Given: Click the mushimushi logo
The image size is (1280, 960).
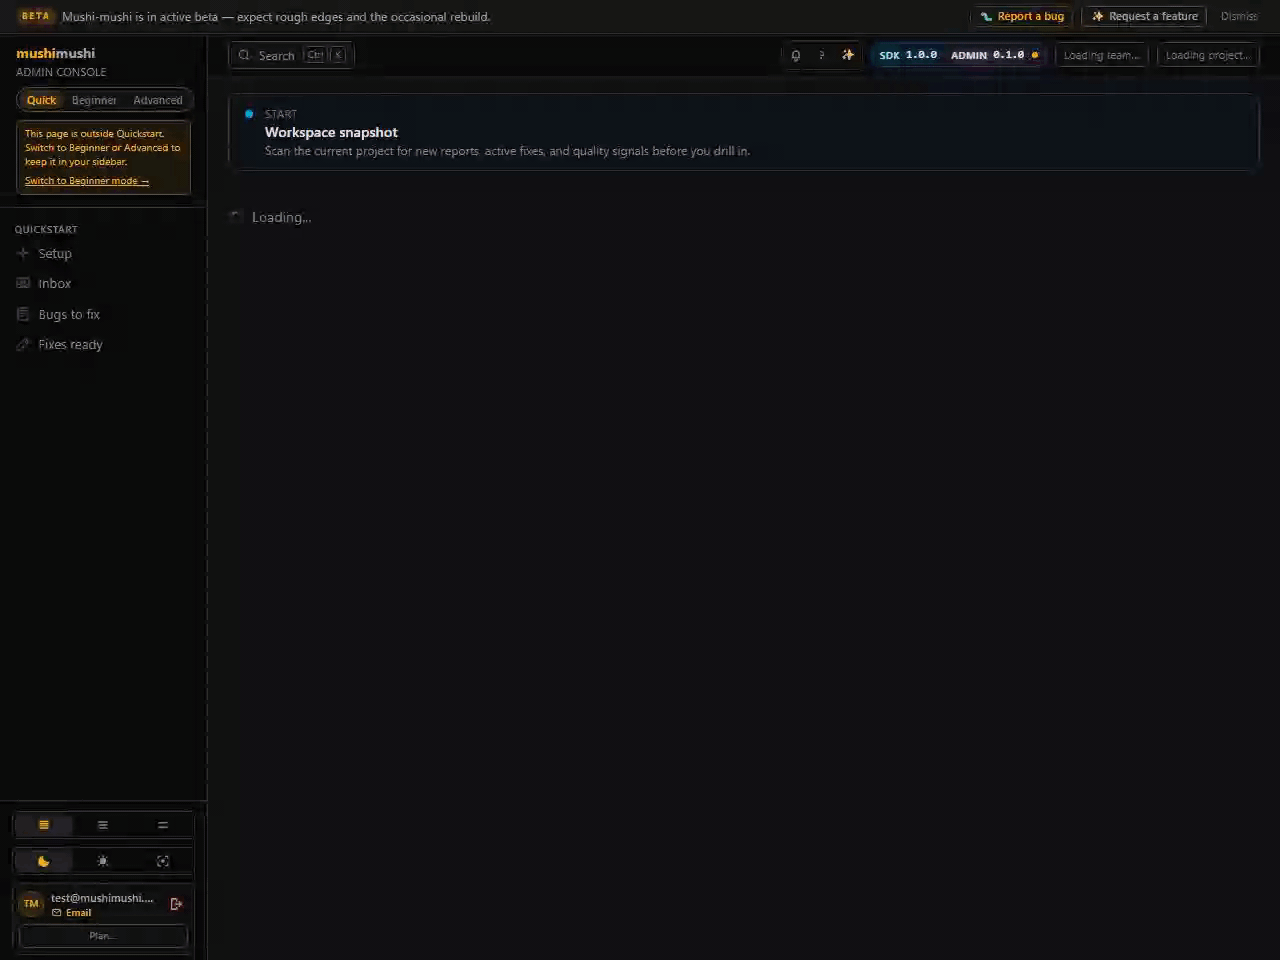Looking at the screenshot, I should point(56,53).
